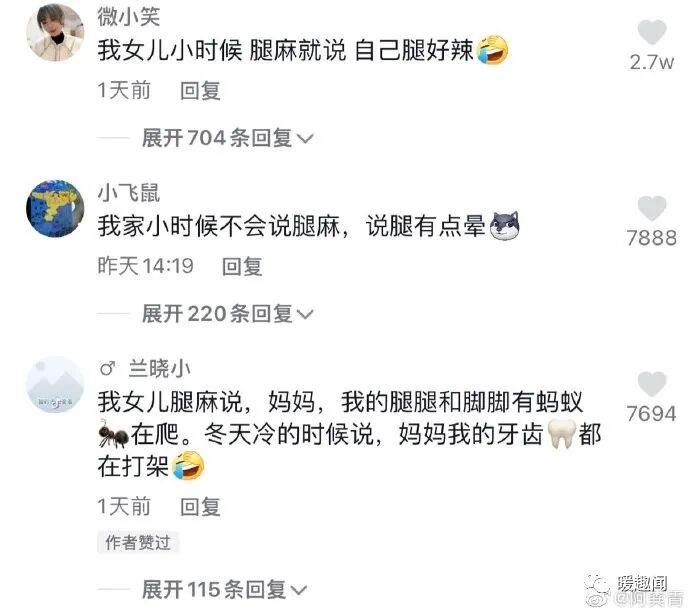Open the username 微小笑
This screenshot has width=690, height=614.
[x=128, y=17]
